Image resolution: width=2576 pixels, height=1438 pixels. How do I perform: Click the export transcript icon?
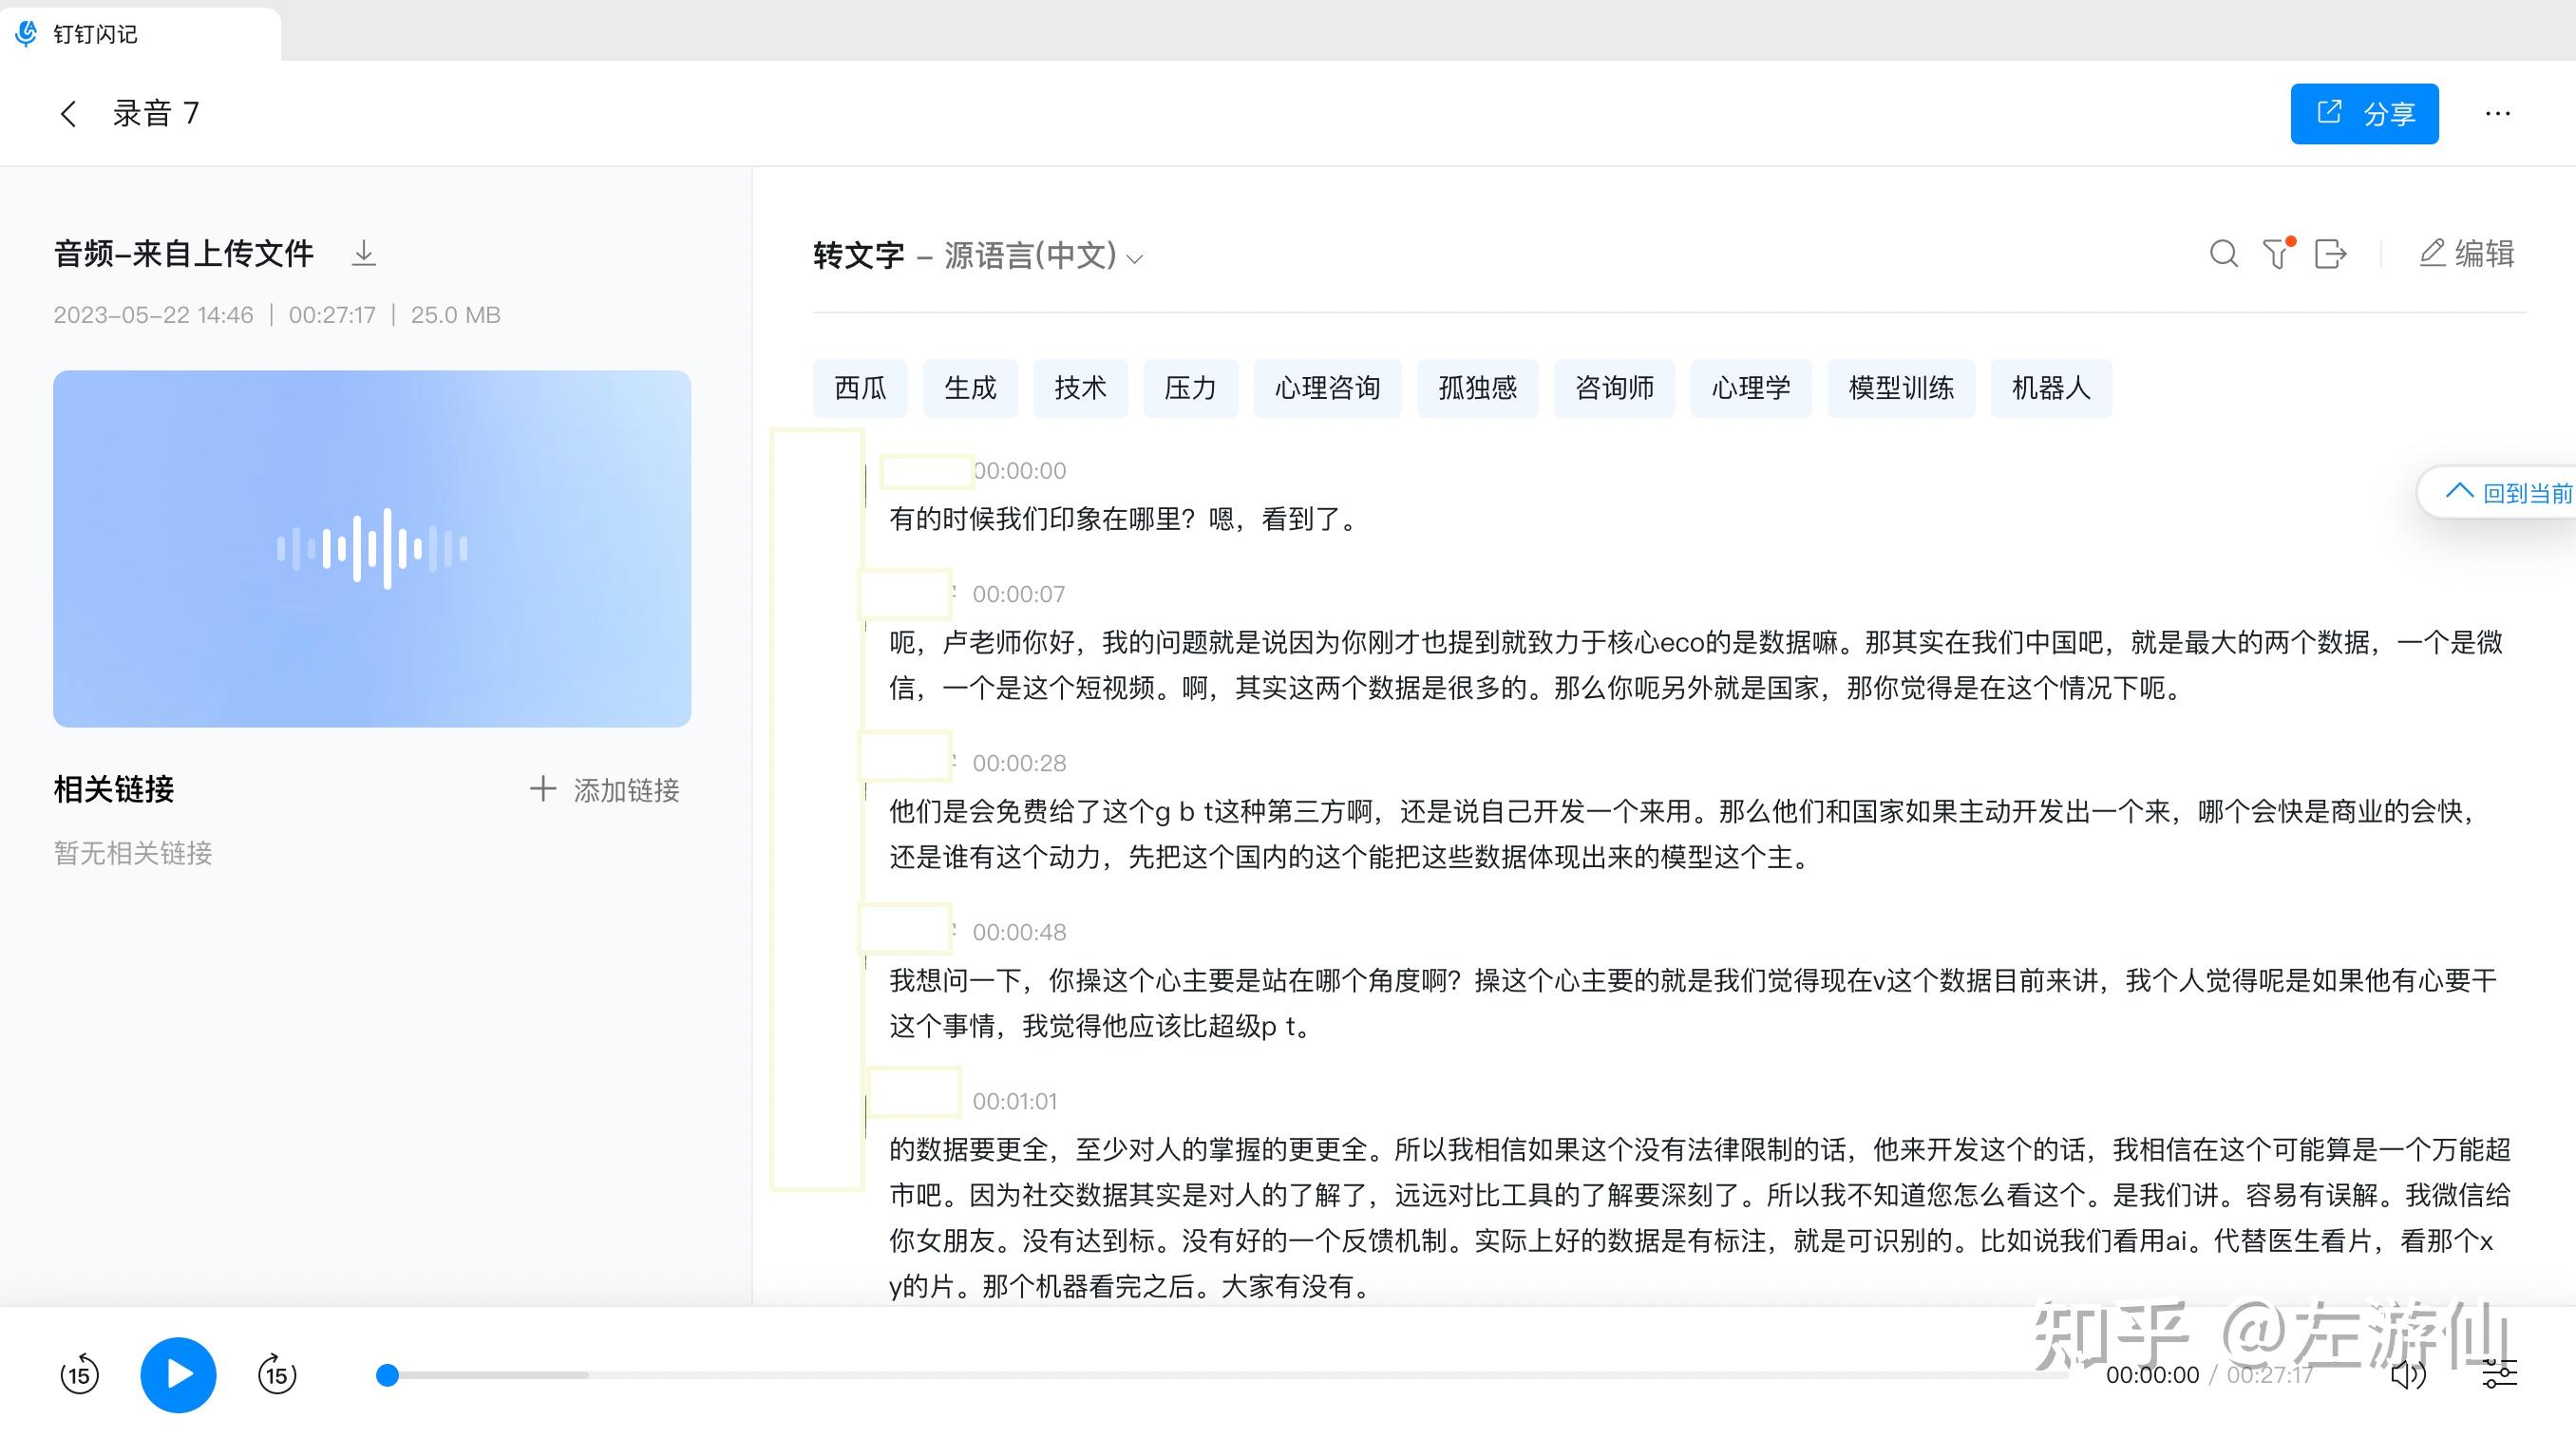2330,254
